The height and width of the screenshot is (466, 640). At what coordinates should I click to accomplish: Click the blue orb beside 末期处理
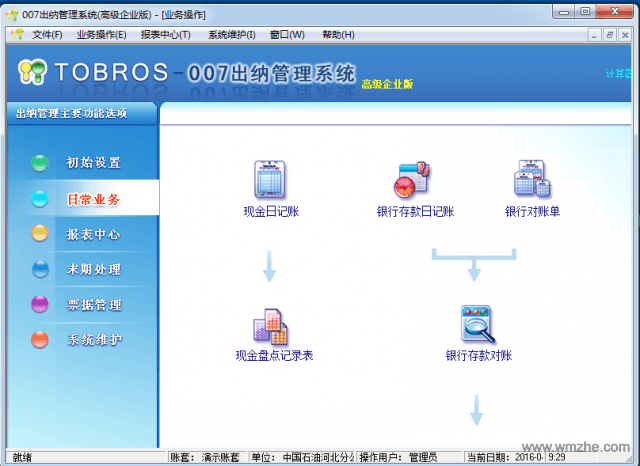pyautogui.click(x=40, y=269)
